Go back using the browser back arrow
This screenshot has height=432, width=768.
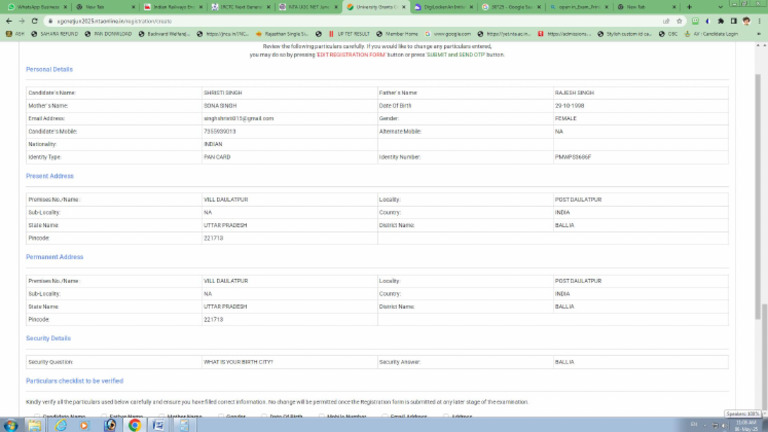pyautogui.click(x=9, y=21)
